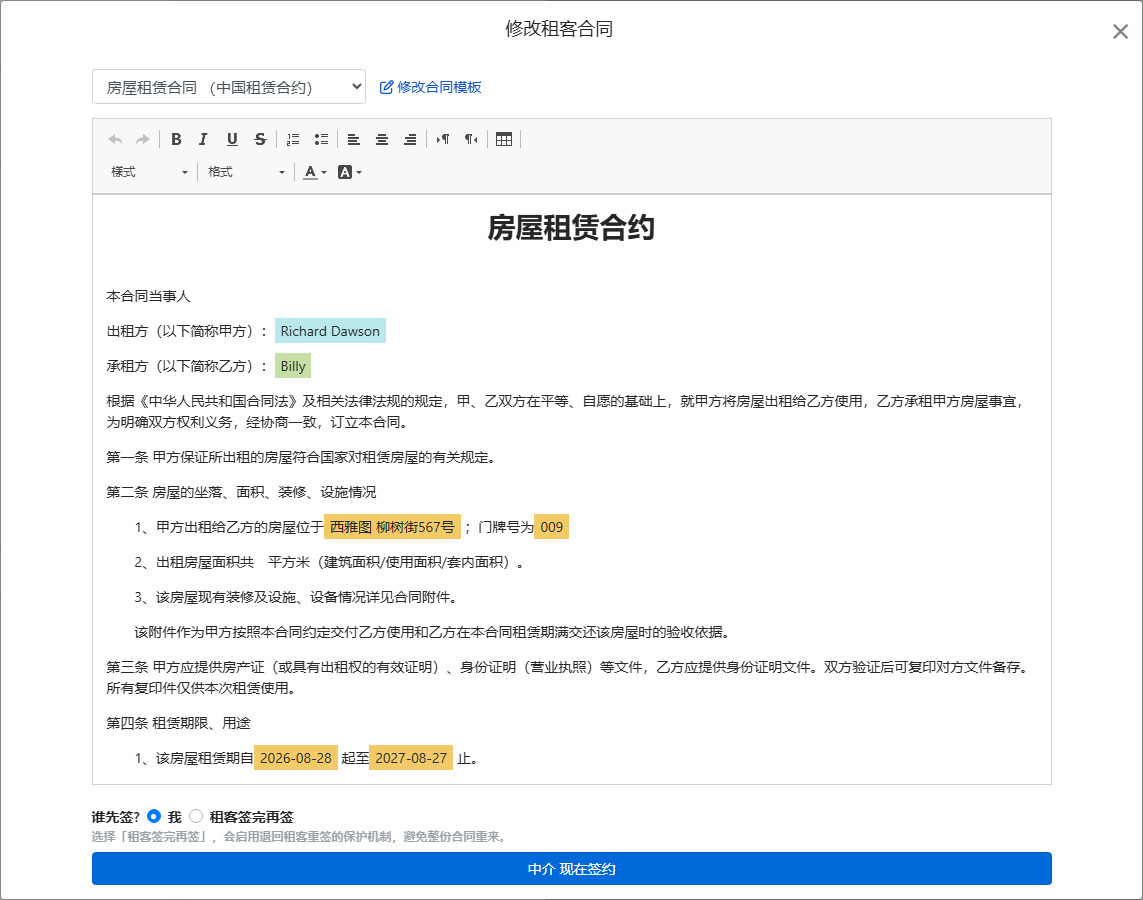The width and height of the screenshot is (1143, 900).
Task: Open the 格式 format dropdown
Action: tap(246, 172)
